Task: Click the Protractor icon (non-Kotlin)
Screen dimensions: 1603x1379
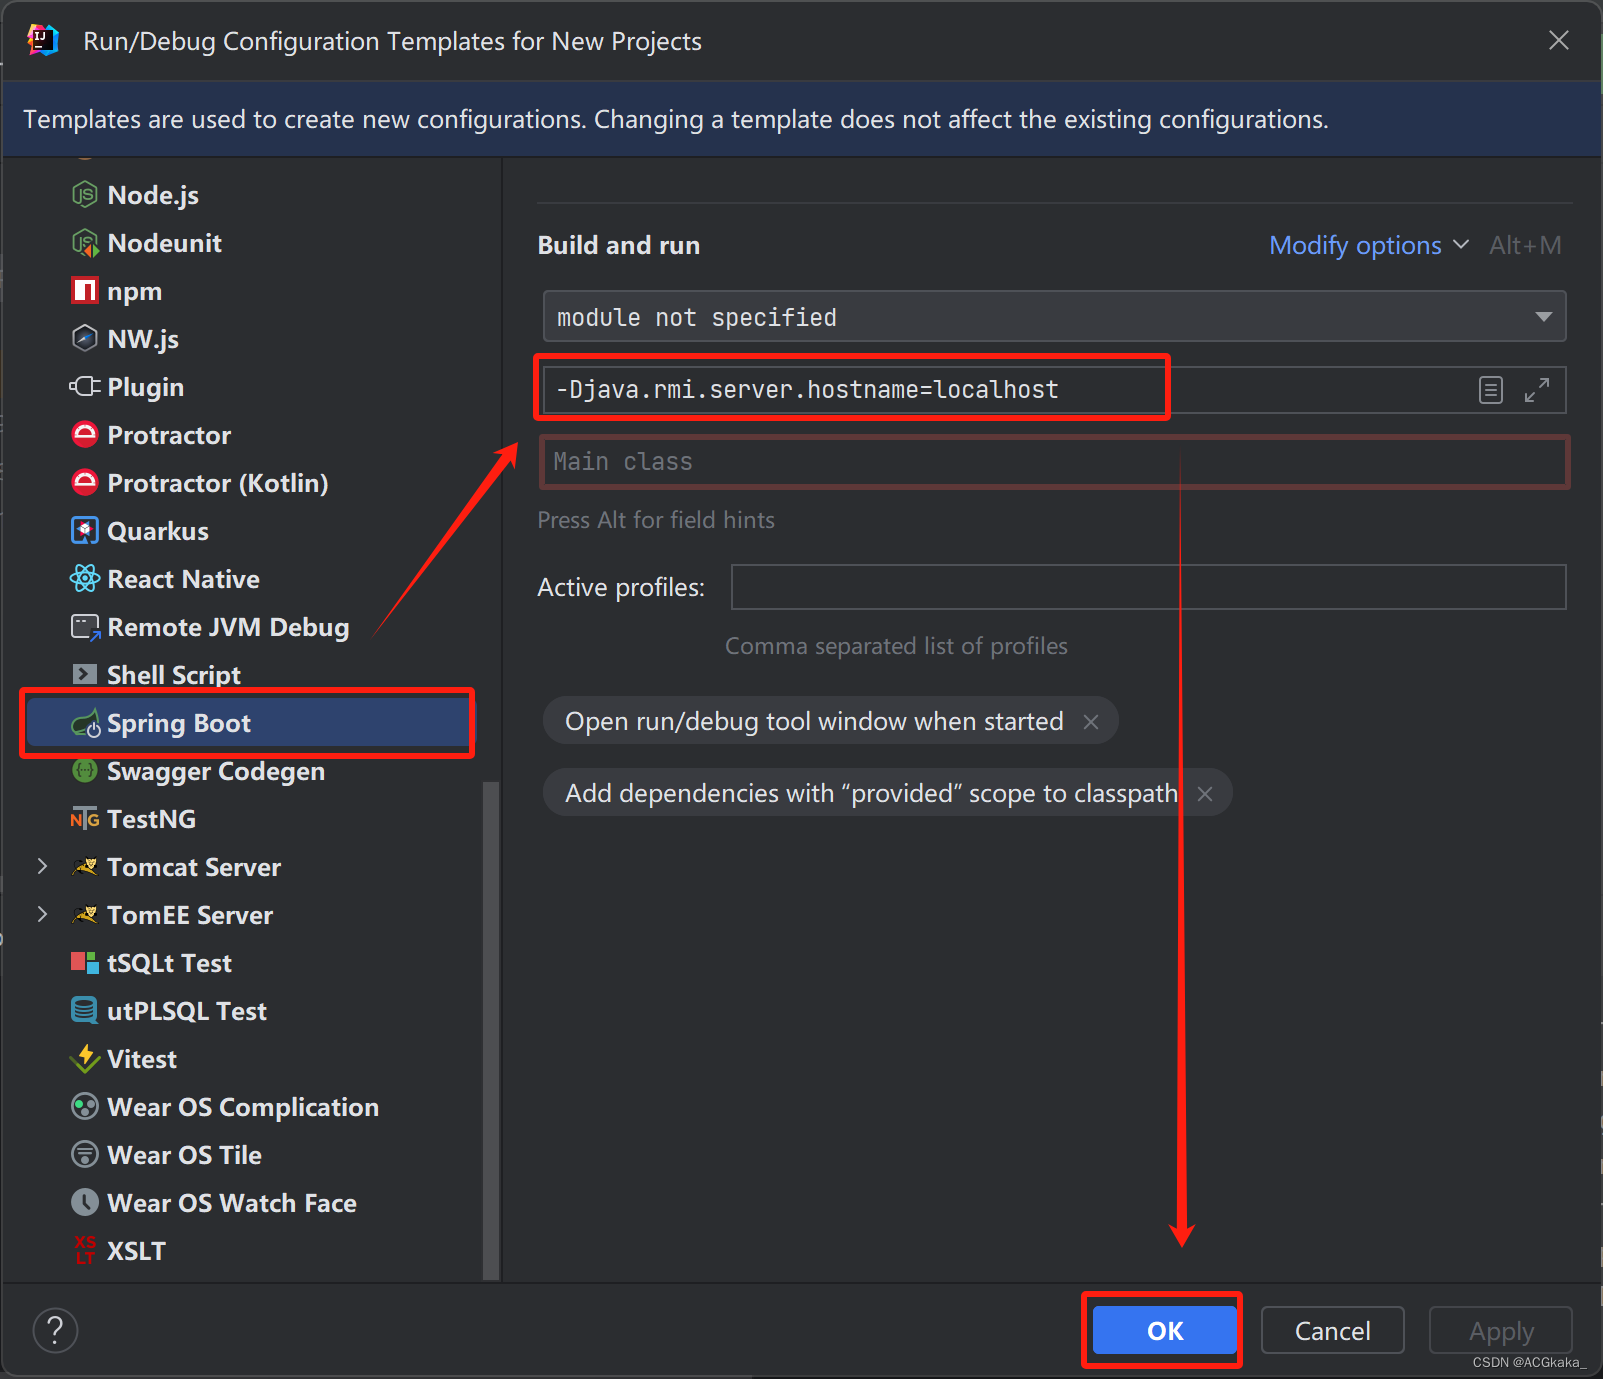Action: coord(85,435)
